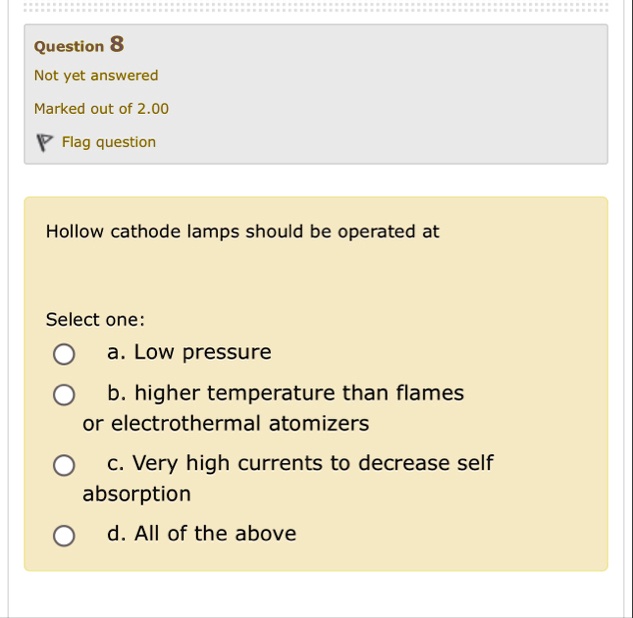
Task: Click the 'd. All of the above' label
Action: (x=202, y=533)
